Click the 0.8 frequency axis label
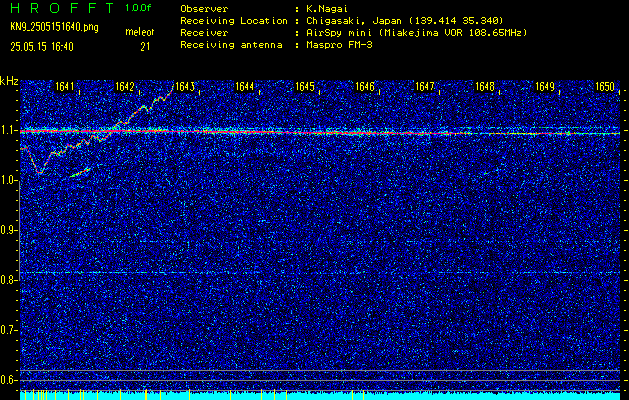Viewport: 629px width, 400px height. pos(6,280)
